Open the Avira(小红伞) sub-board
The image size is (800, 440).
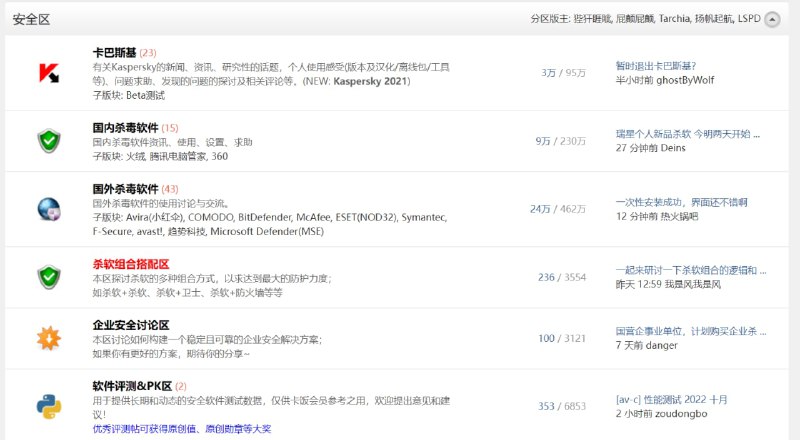click(x=155, y=217)
